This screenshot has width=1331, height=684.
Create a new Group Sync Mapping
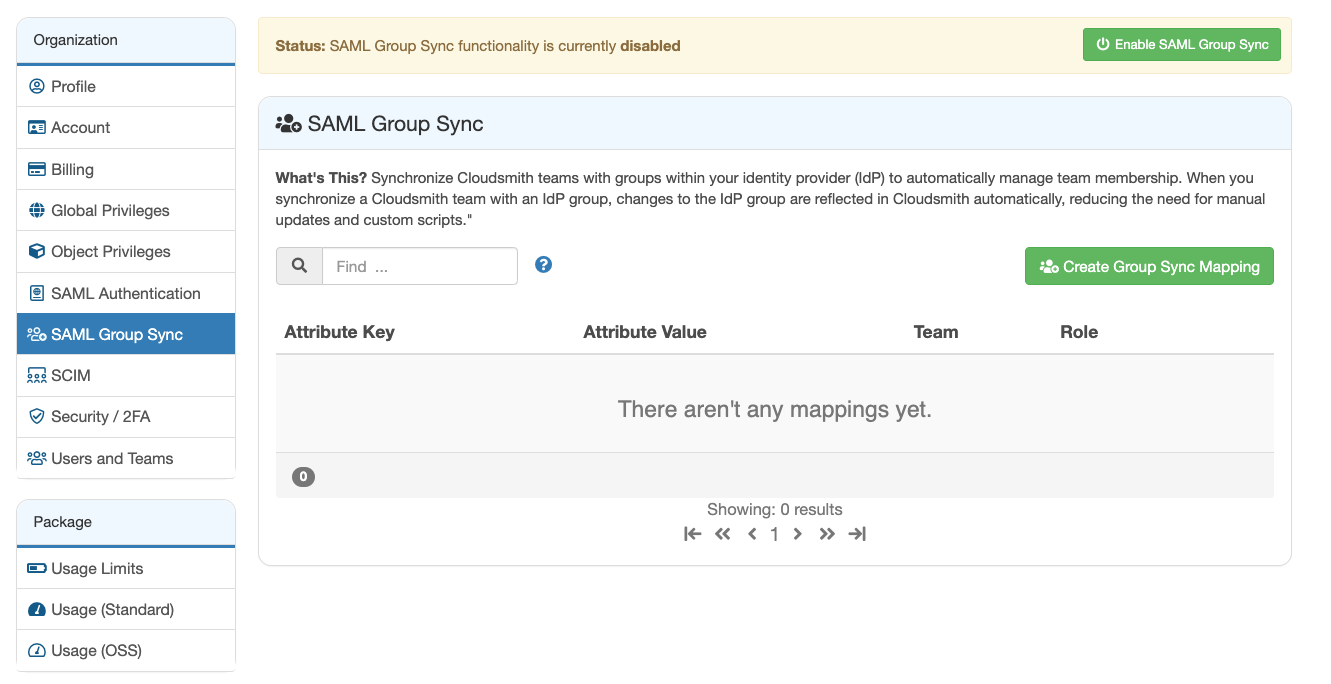(x=1149, y=267)
